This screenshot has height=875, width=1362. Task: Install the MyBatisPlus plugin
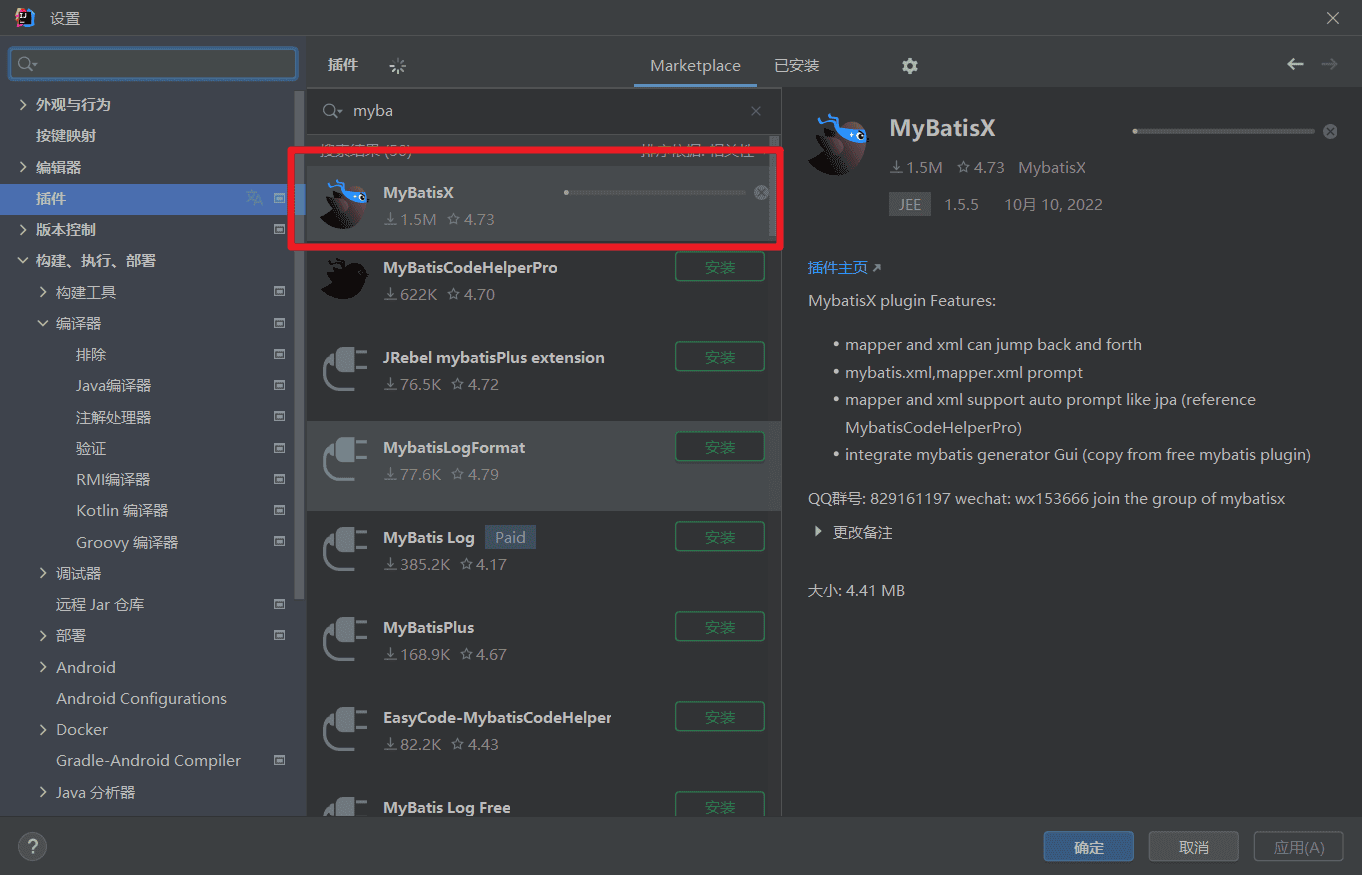tap(720, 627)
